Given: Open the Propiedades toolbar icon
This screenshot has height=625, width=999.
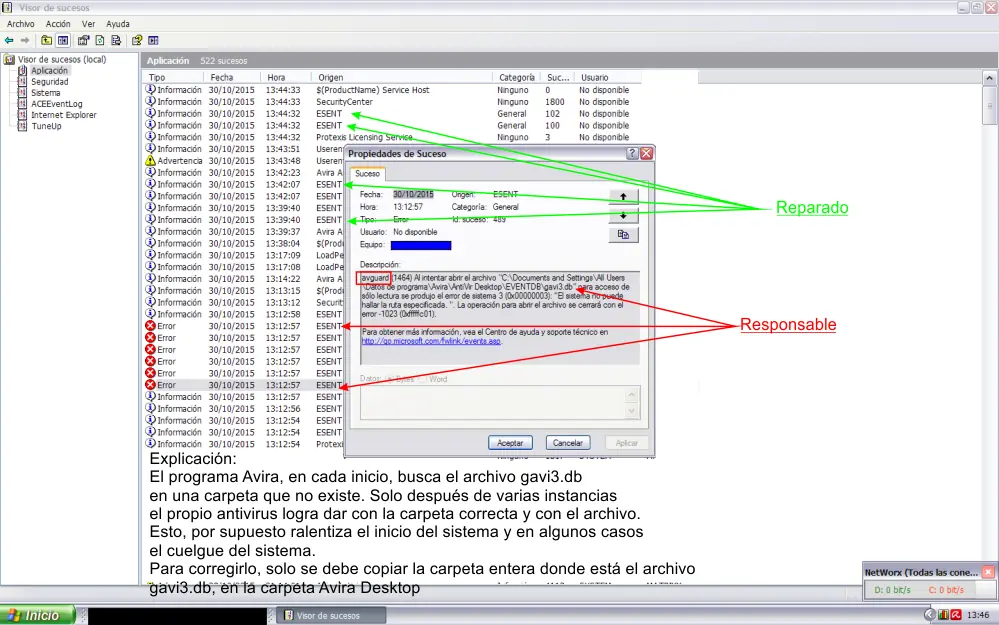Looking at the screenshot, I should (84, 40).
